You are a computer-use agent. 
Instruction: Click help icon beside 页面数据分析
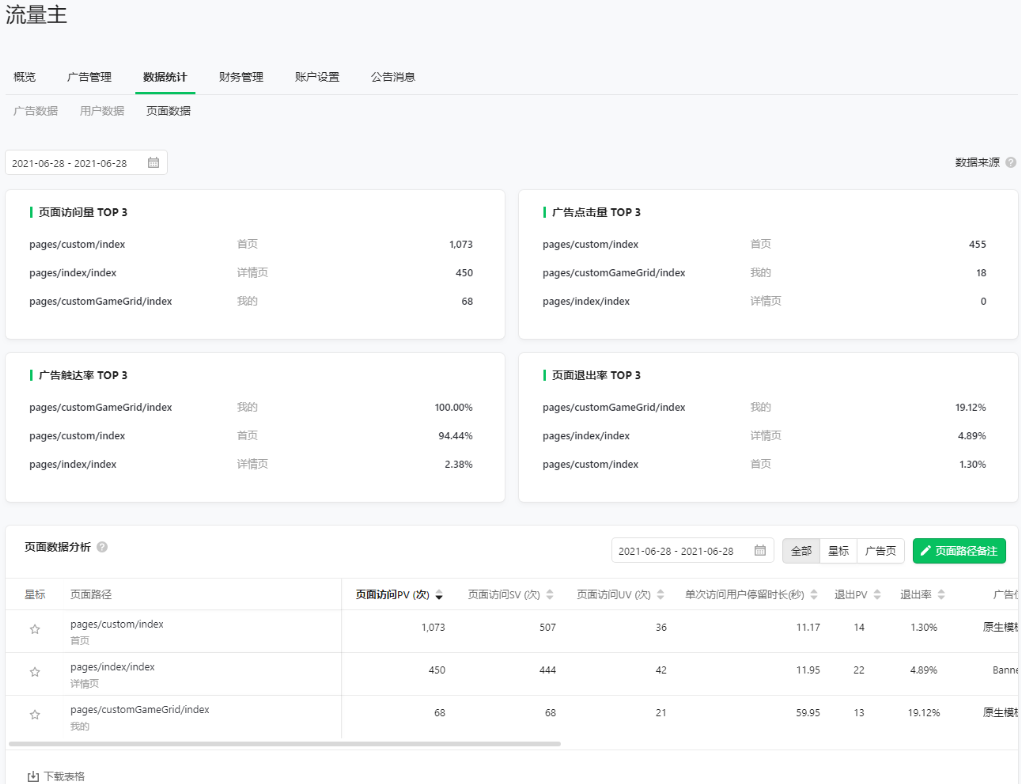point(102,547)
